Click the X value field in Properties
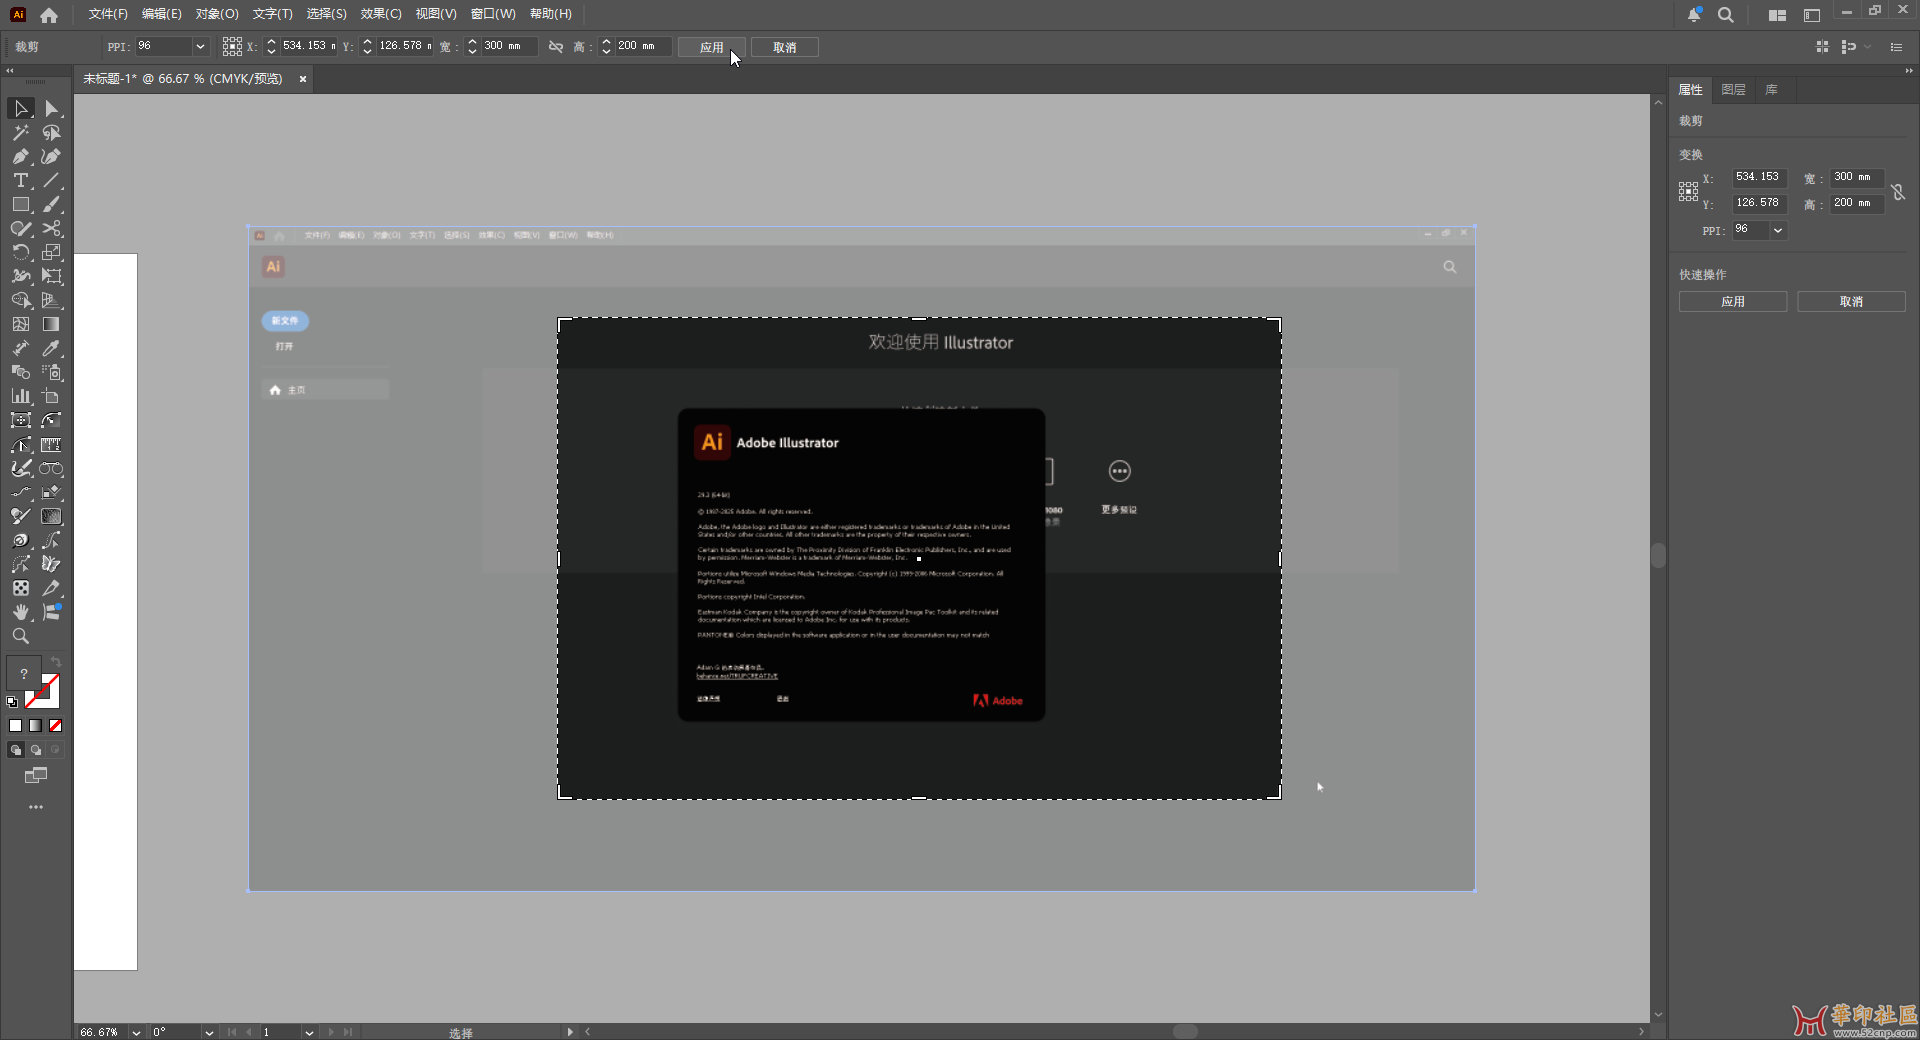Viewport: 1920px width, 1040px height. tap(1759, 177)
